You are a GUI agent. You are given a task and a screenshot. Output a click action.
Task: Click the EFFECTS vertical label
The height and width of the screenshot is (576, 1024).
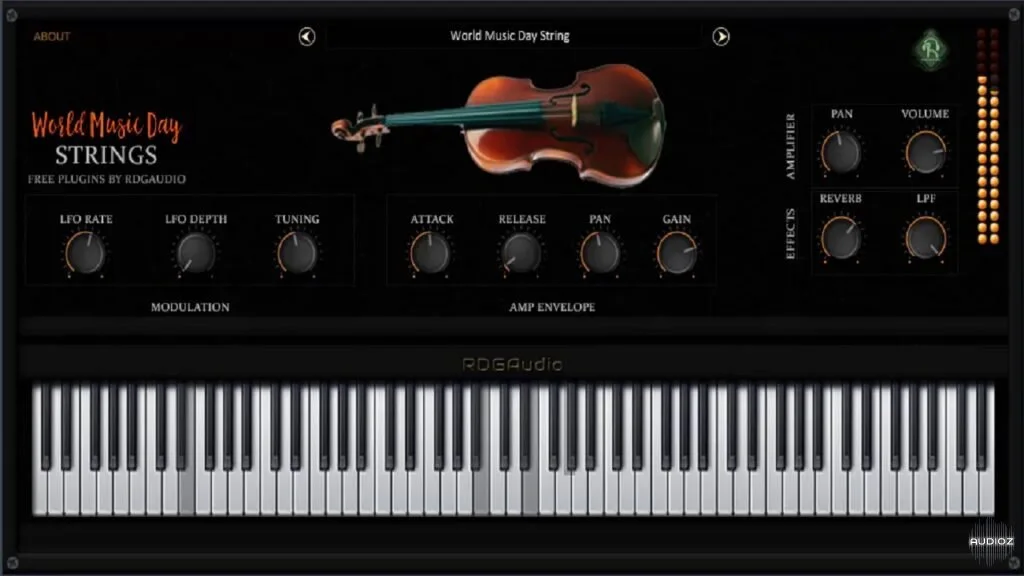tap(791, 234)
